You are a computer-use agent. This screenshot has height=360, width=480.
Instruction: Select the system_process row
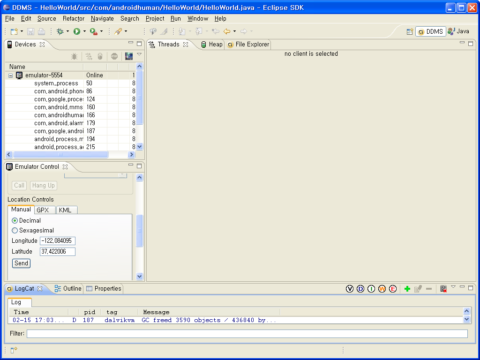click(x=70, y=83)
